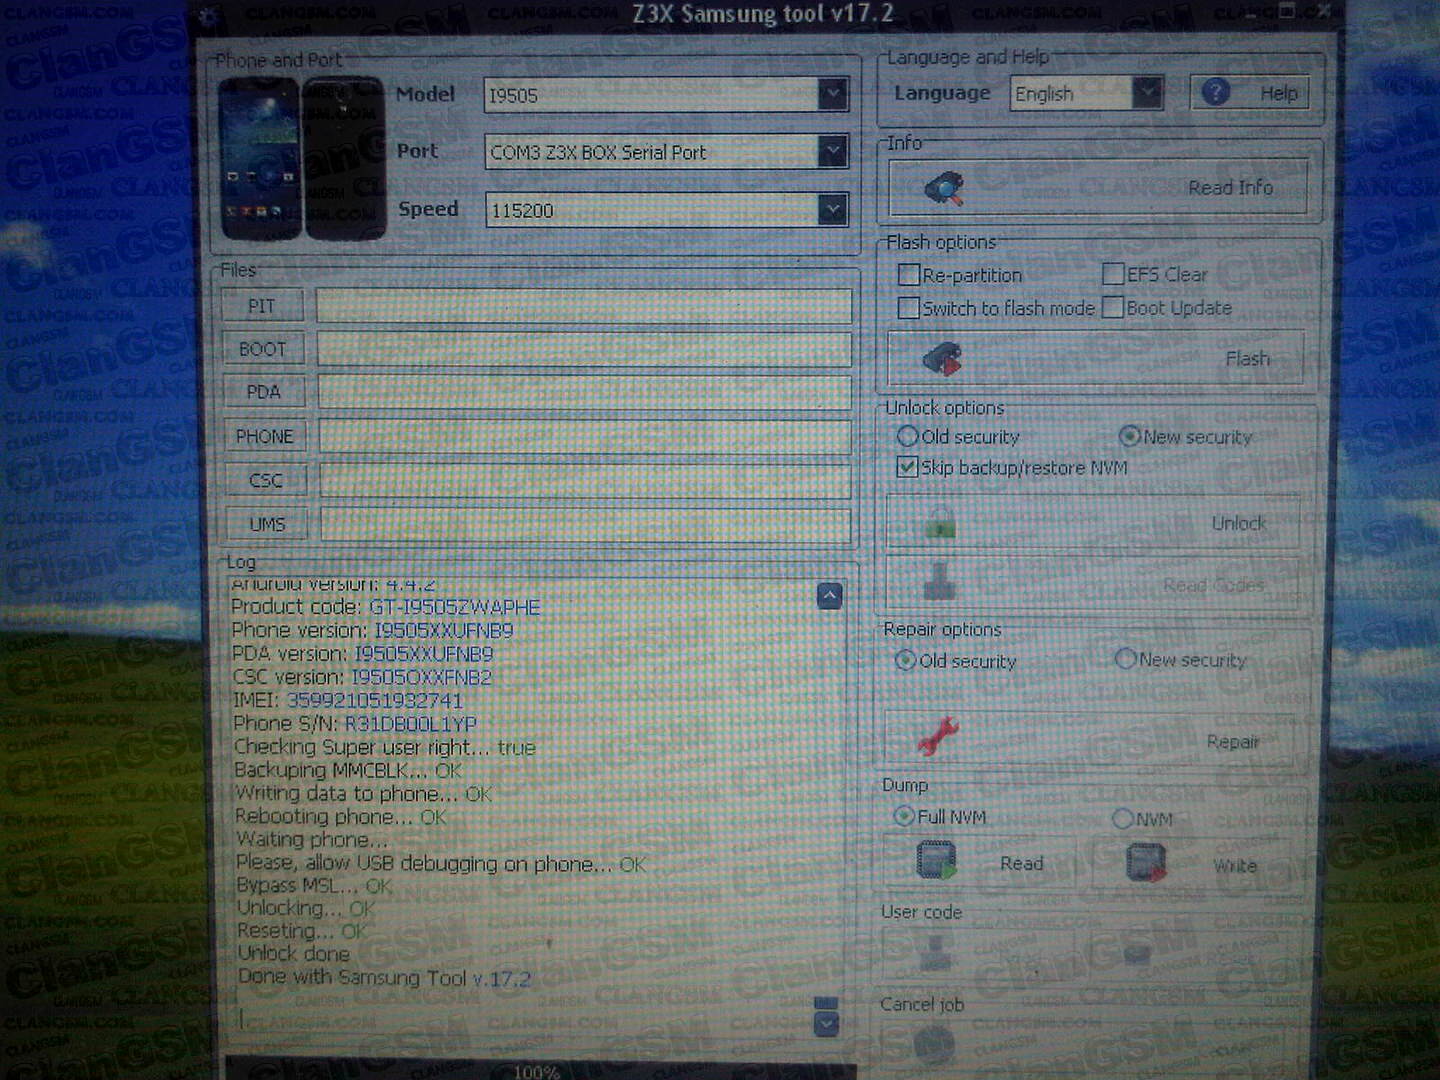Click the Unlock button label

pos(1238,524)
